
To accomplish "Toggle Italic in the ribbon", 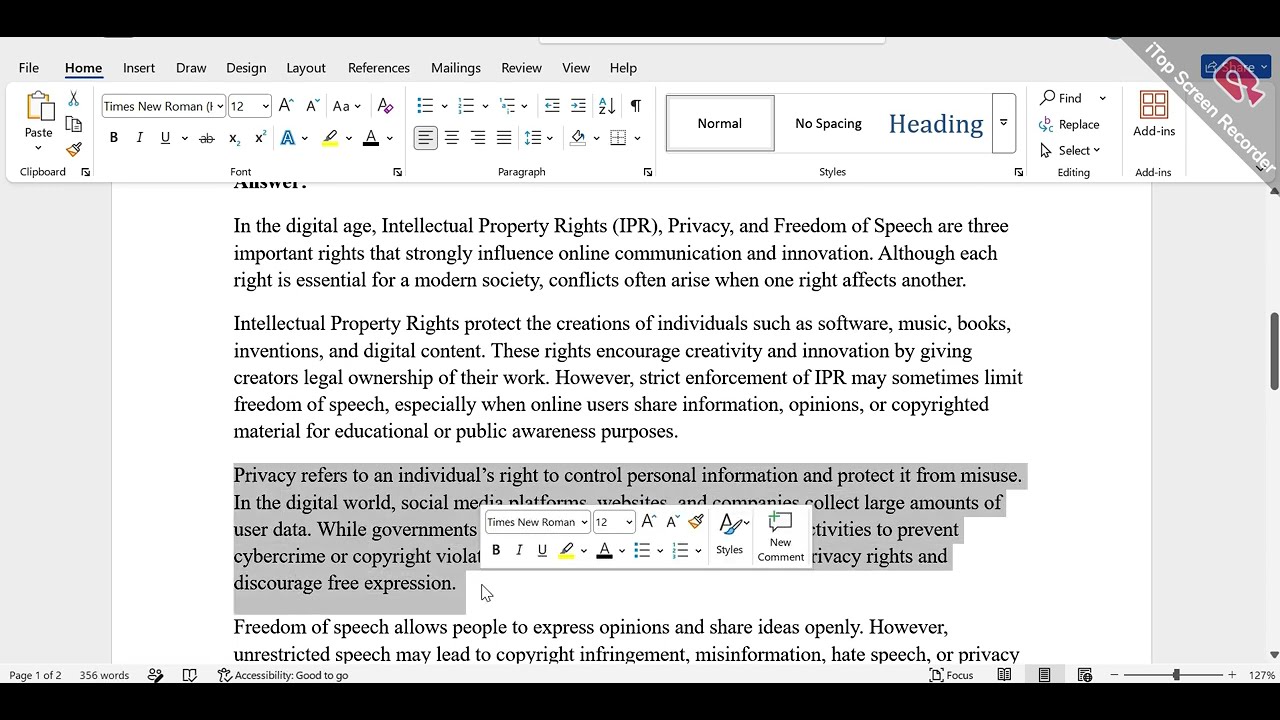I will [139, 138].
